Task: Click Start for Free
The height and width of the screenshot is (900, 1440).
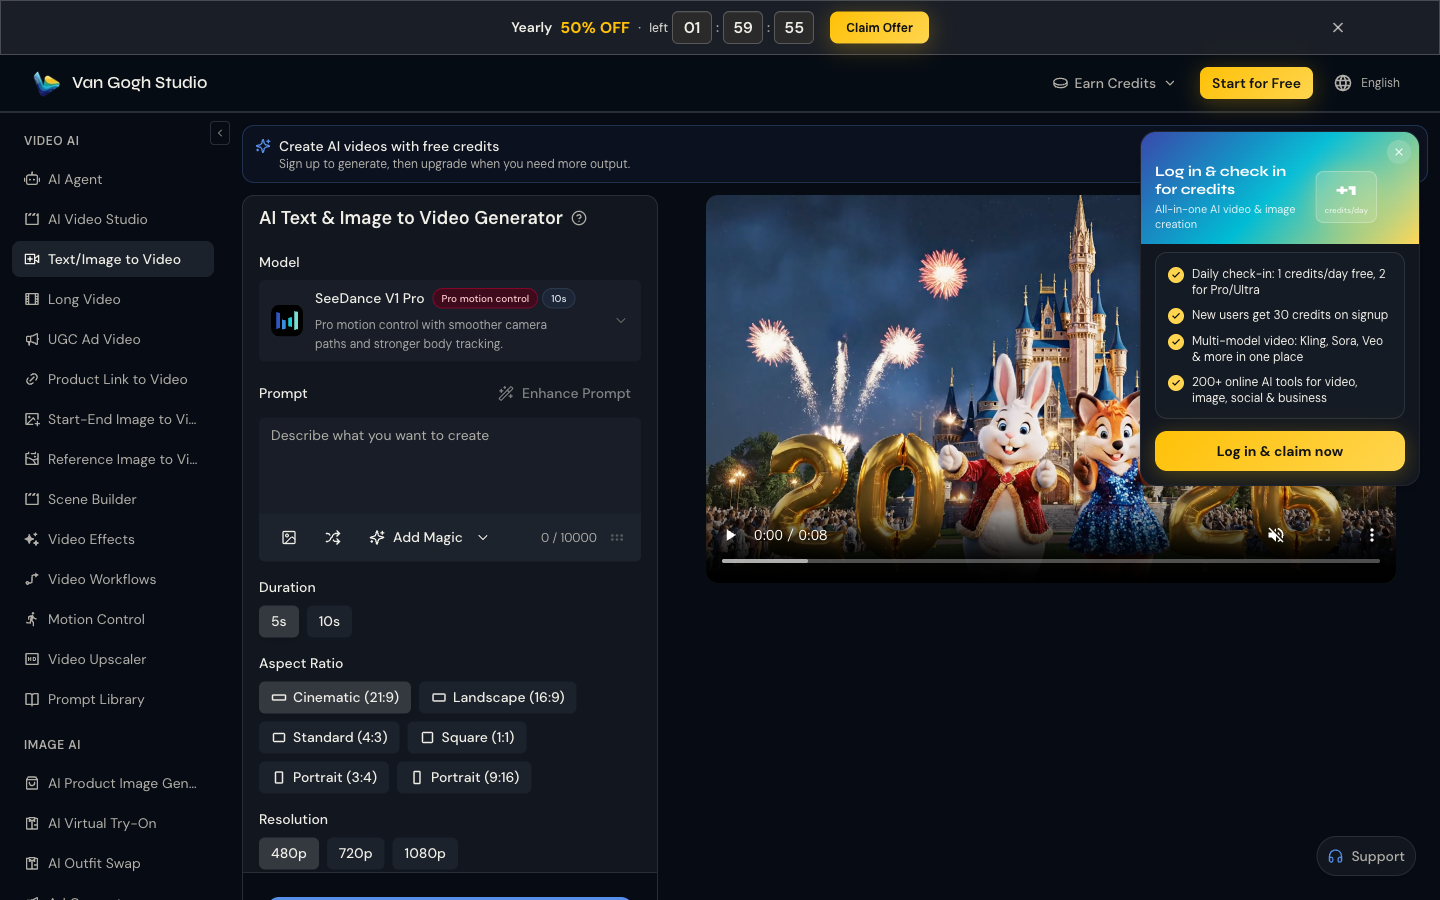Action: (1256, 83)
